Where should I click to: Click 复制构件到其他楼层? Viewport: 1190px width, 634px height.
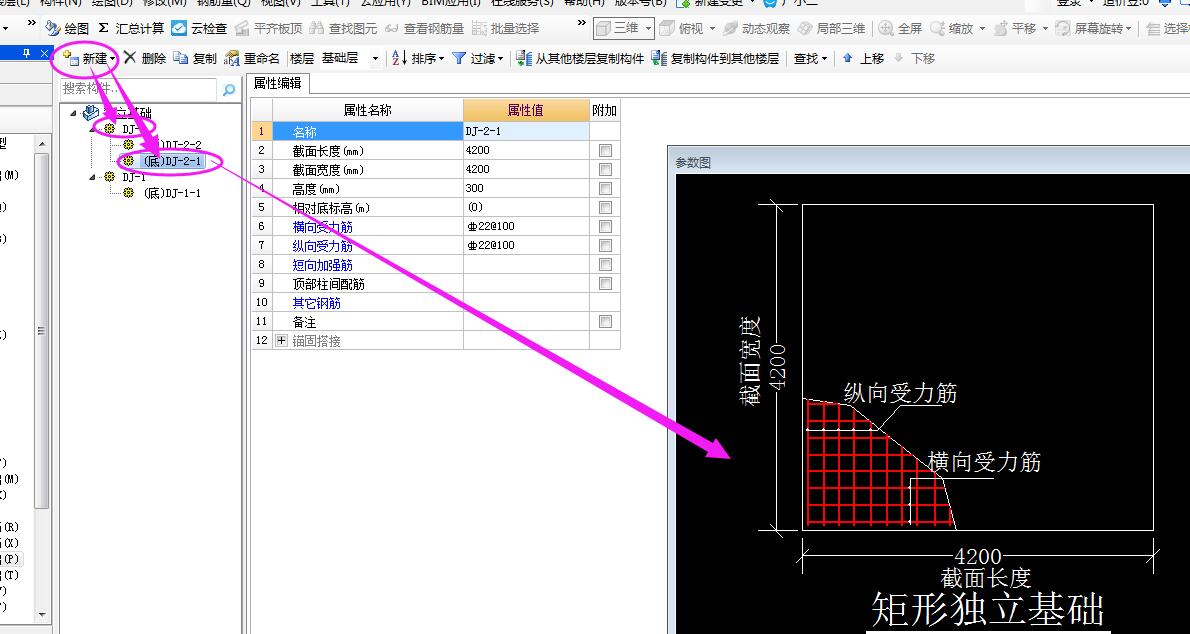click(x=716, y=58)
